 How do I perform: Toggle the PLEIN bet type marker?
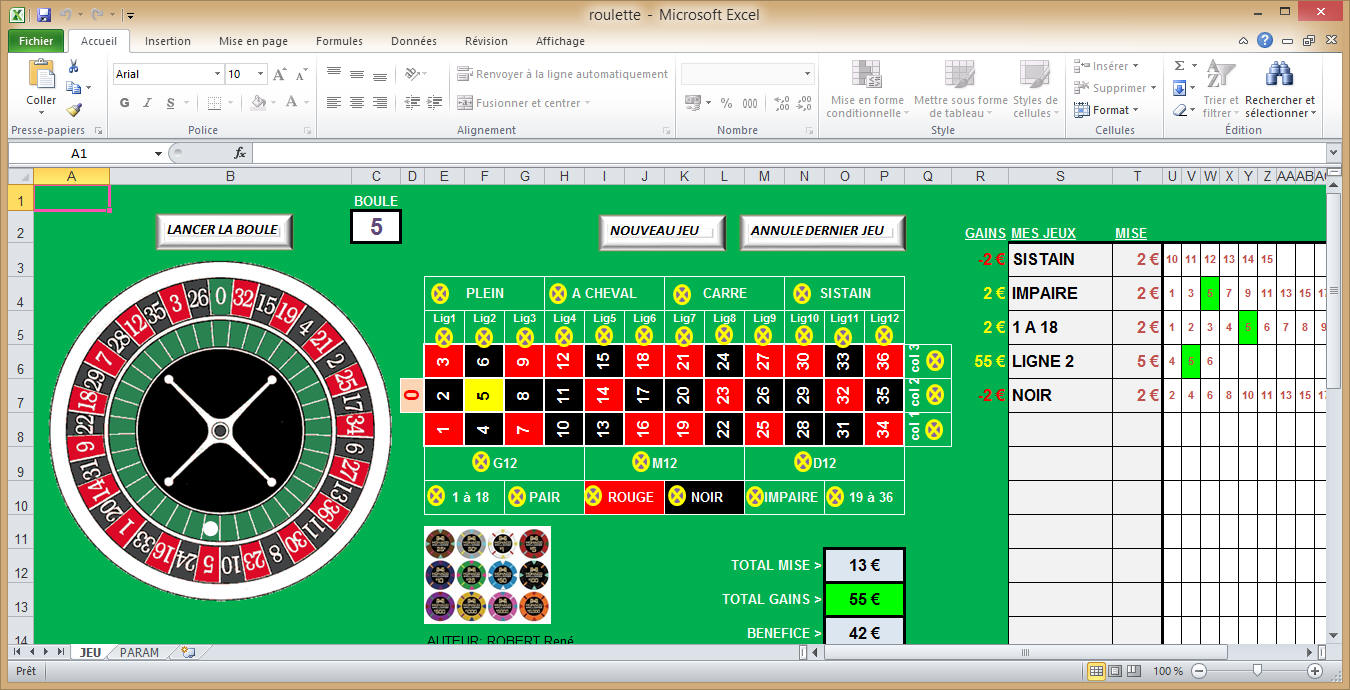click(440, 293)
